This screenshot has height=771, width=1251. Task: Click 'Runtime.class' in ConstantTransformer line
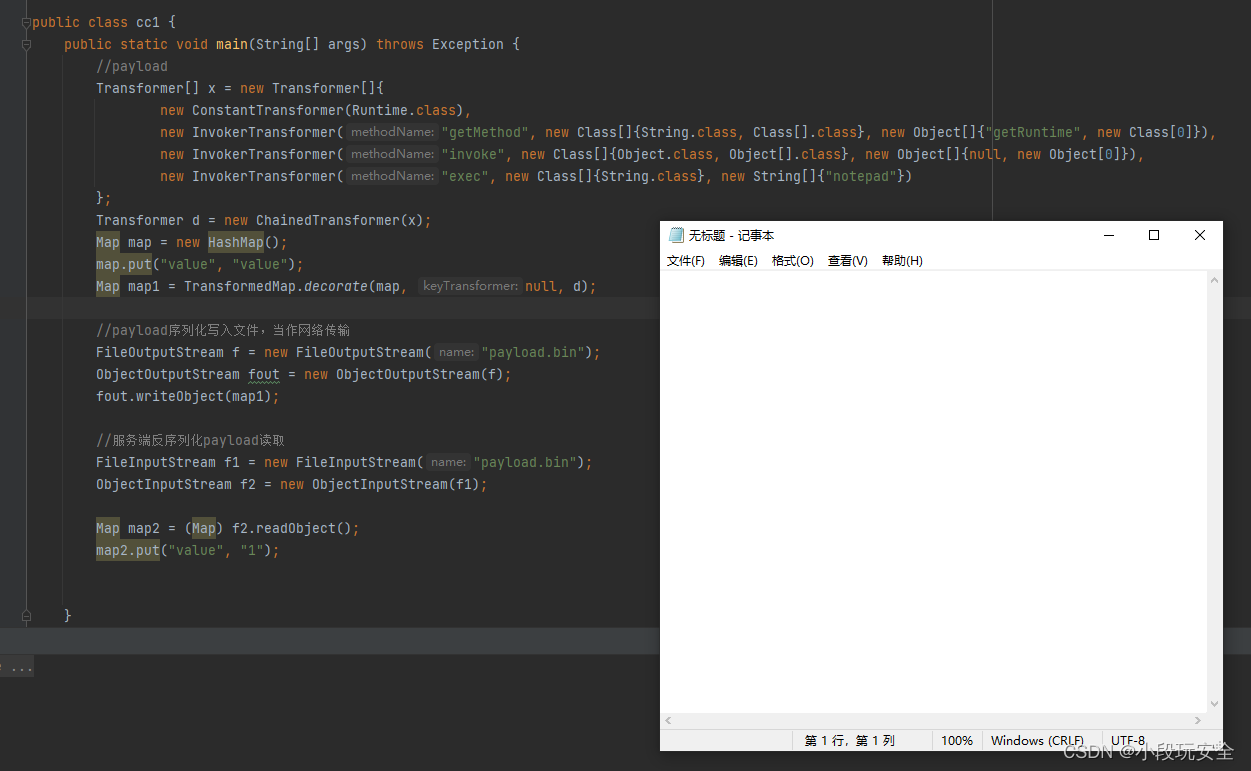[404, 110]
